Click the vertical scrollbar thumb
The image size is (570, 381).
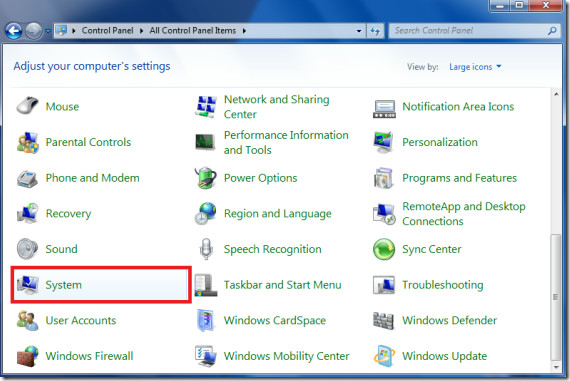tap(555, 297)
